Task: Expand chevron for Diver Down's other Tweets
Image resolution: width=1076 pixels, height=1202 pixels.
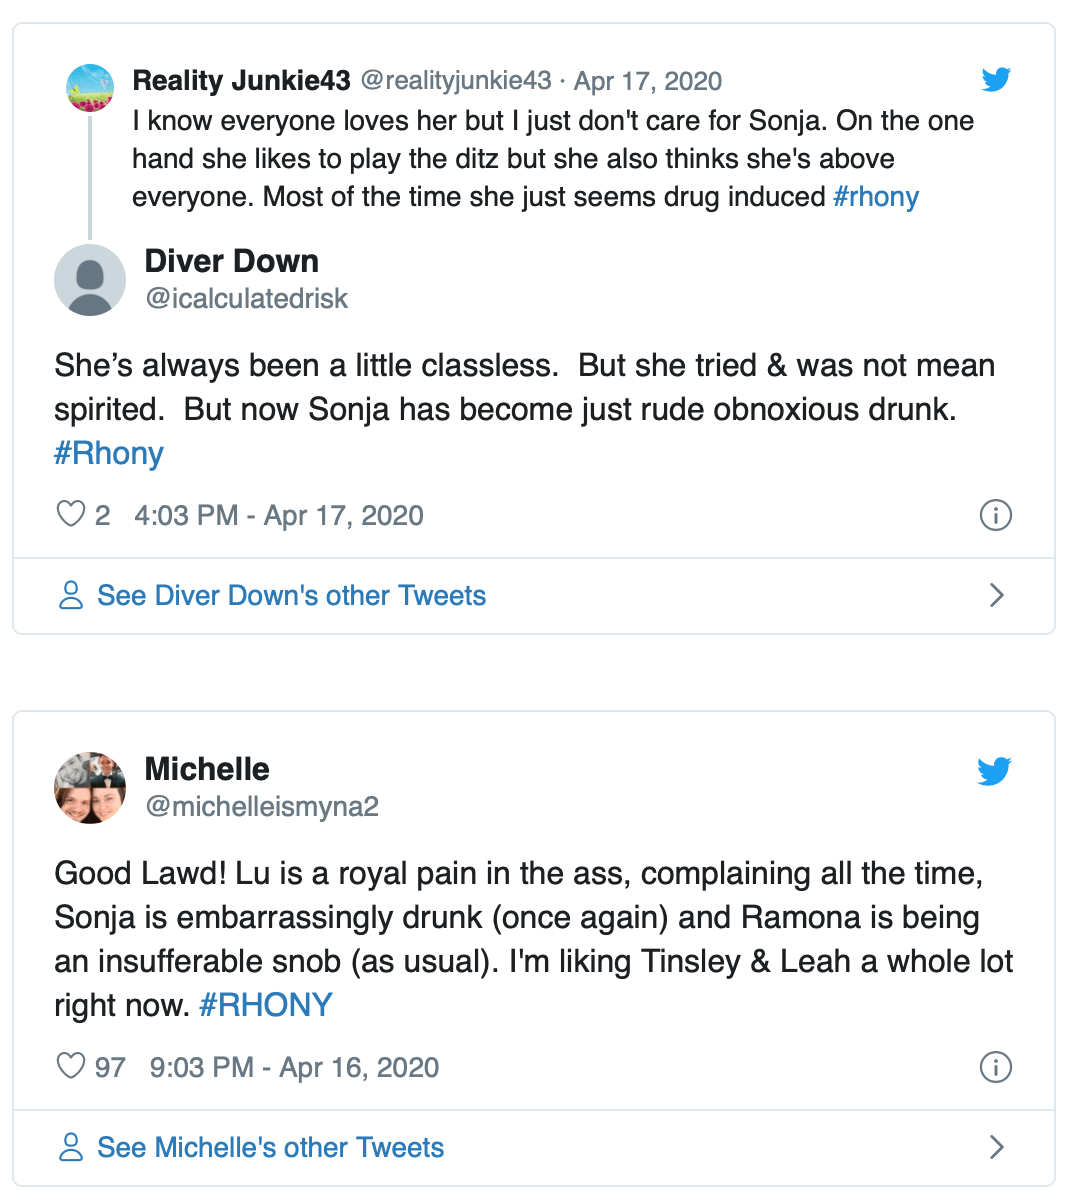Action: tap(996, 596)
